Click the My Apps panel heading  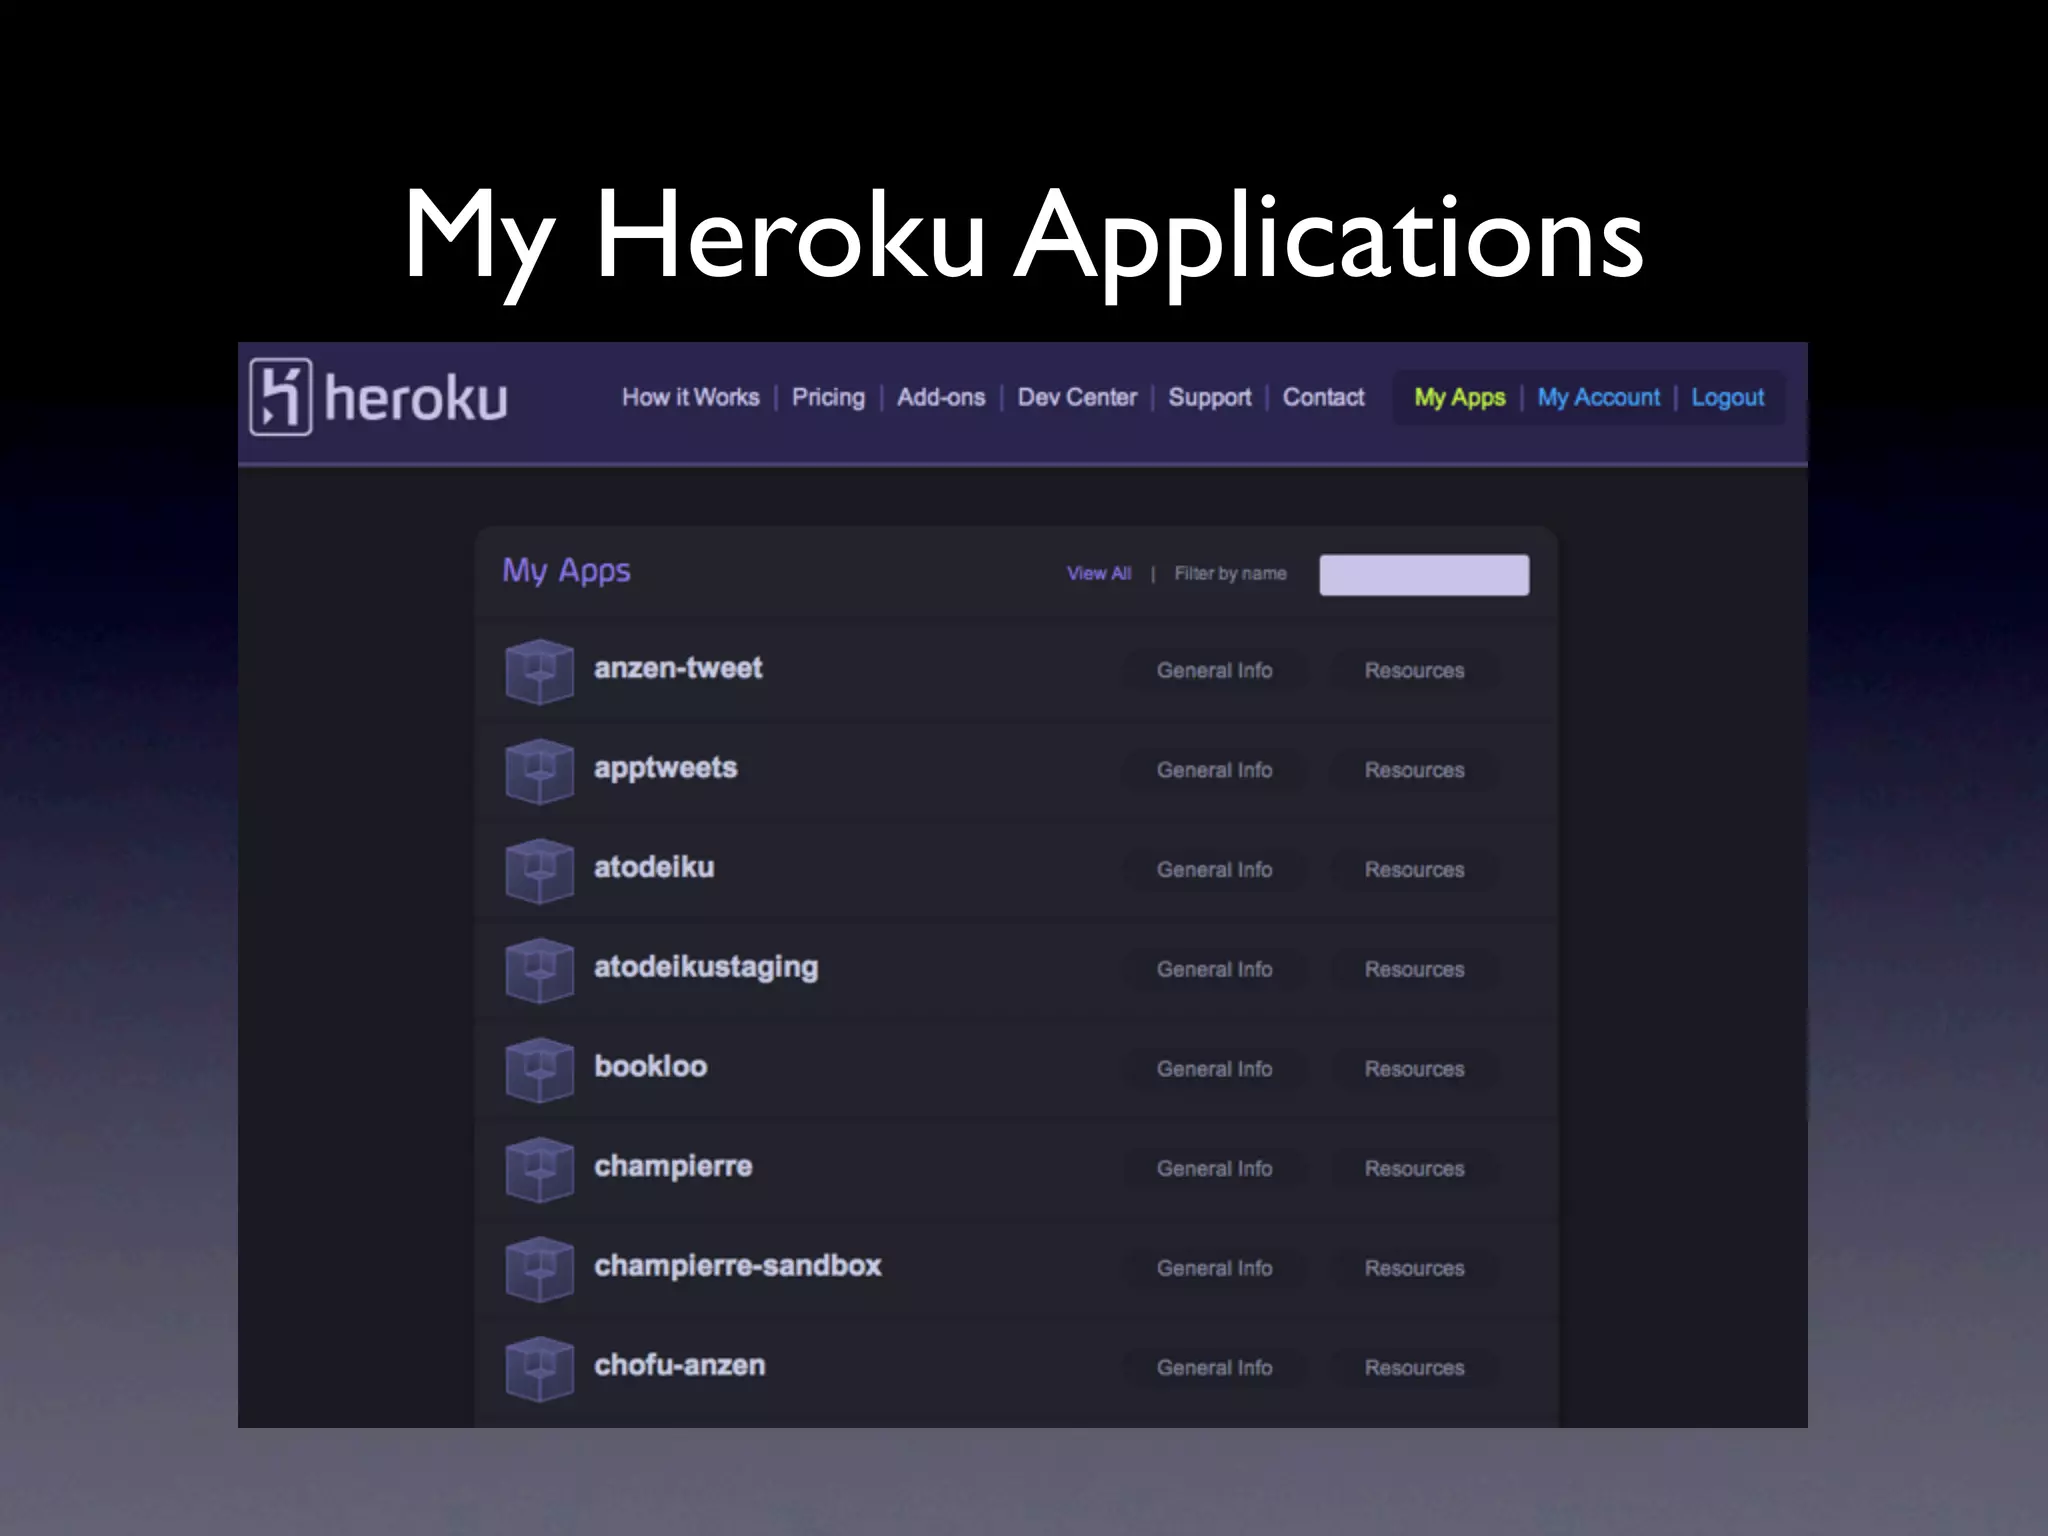[566, 571]
